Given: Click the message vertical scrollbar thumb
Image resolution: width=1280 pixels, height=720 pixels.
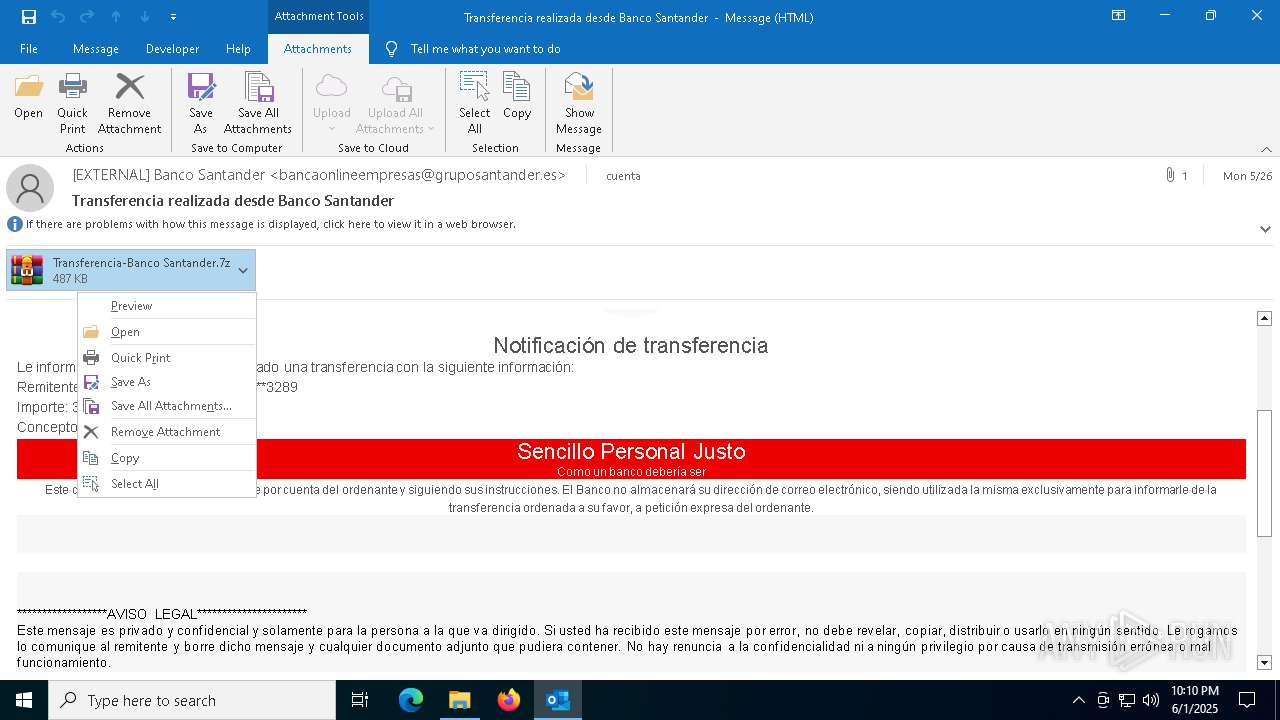Looking at the screenshot, I should click(x=1264, y=474).
